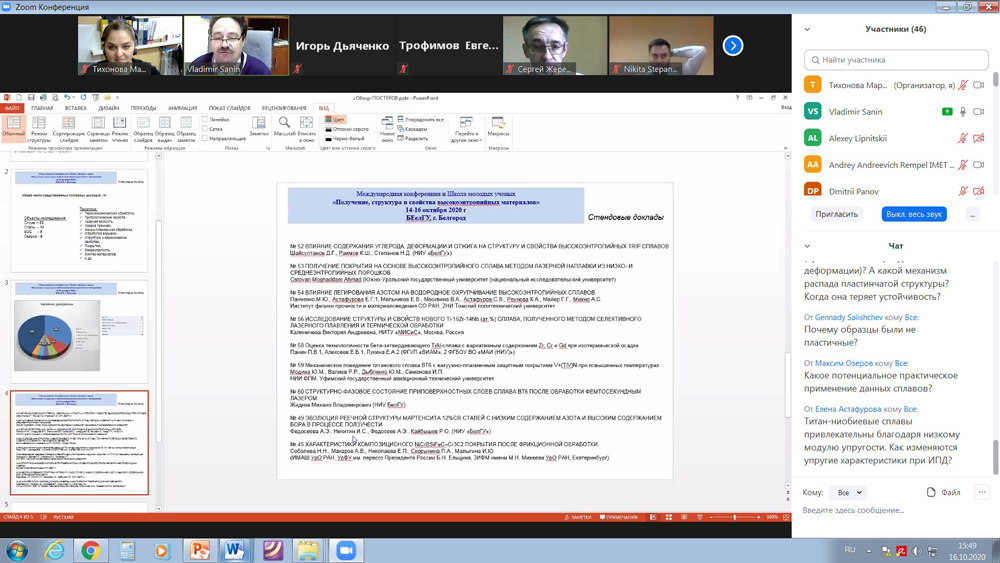Toggle the Gridlines checkbox
The height and width of the screenshot is (563, 1000).
[x=205, y=129]
